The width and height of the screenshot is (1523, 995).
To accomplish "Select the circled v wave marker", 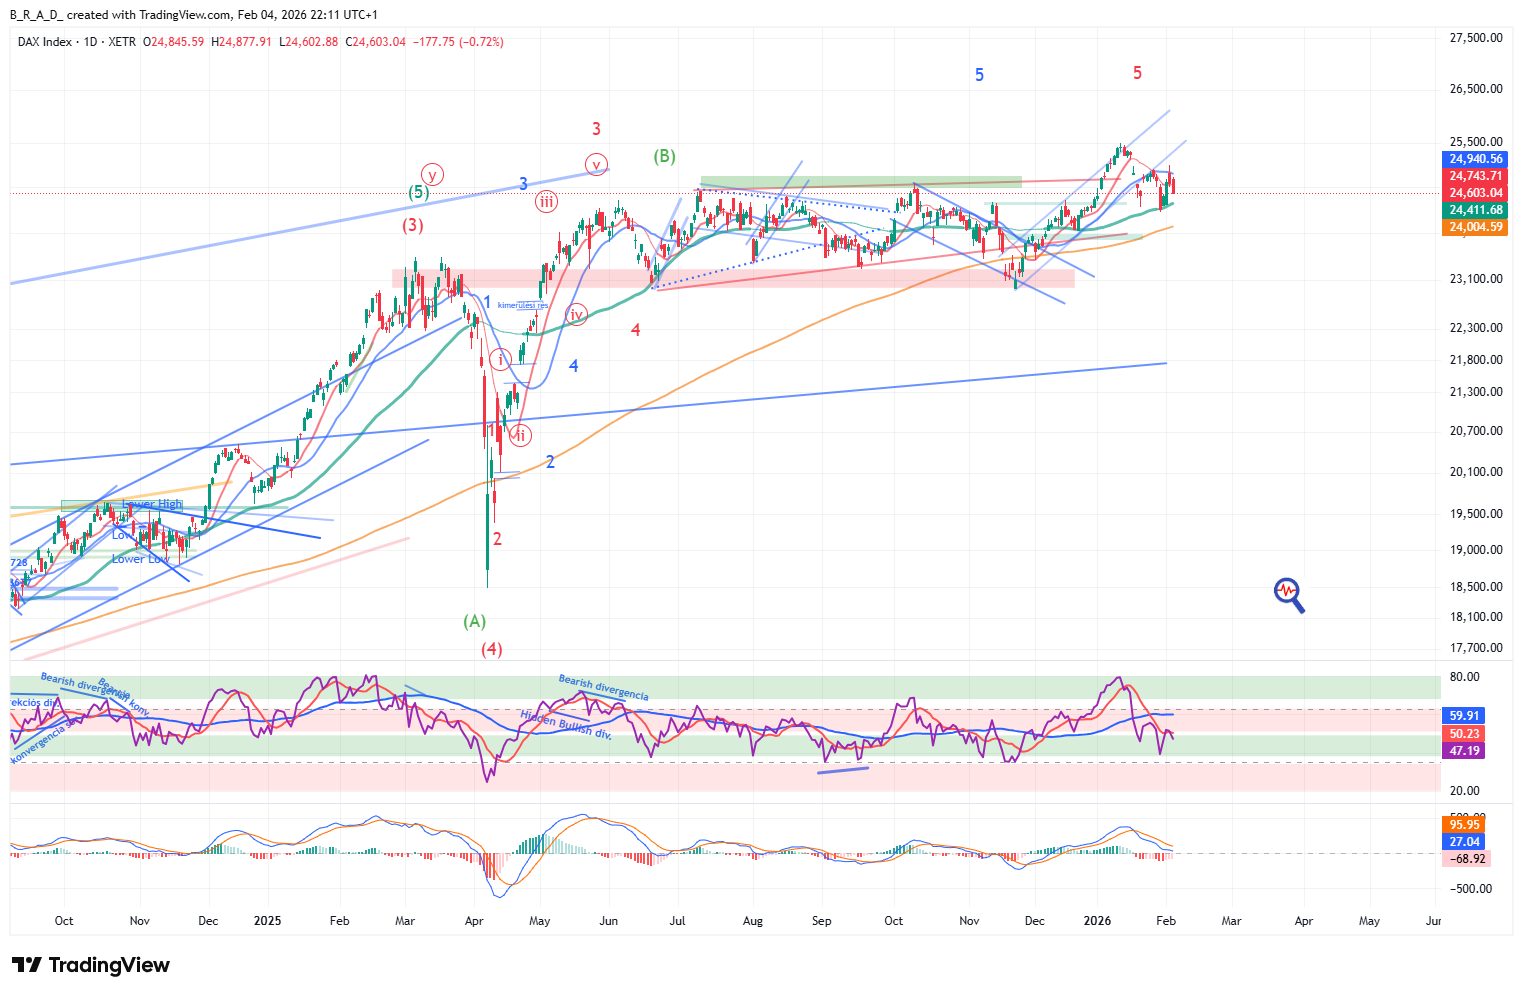I will [x=596, y=164].
